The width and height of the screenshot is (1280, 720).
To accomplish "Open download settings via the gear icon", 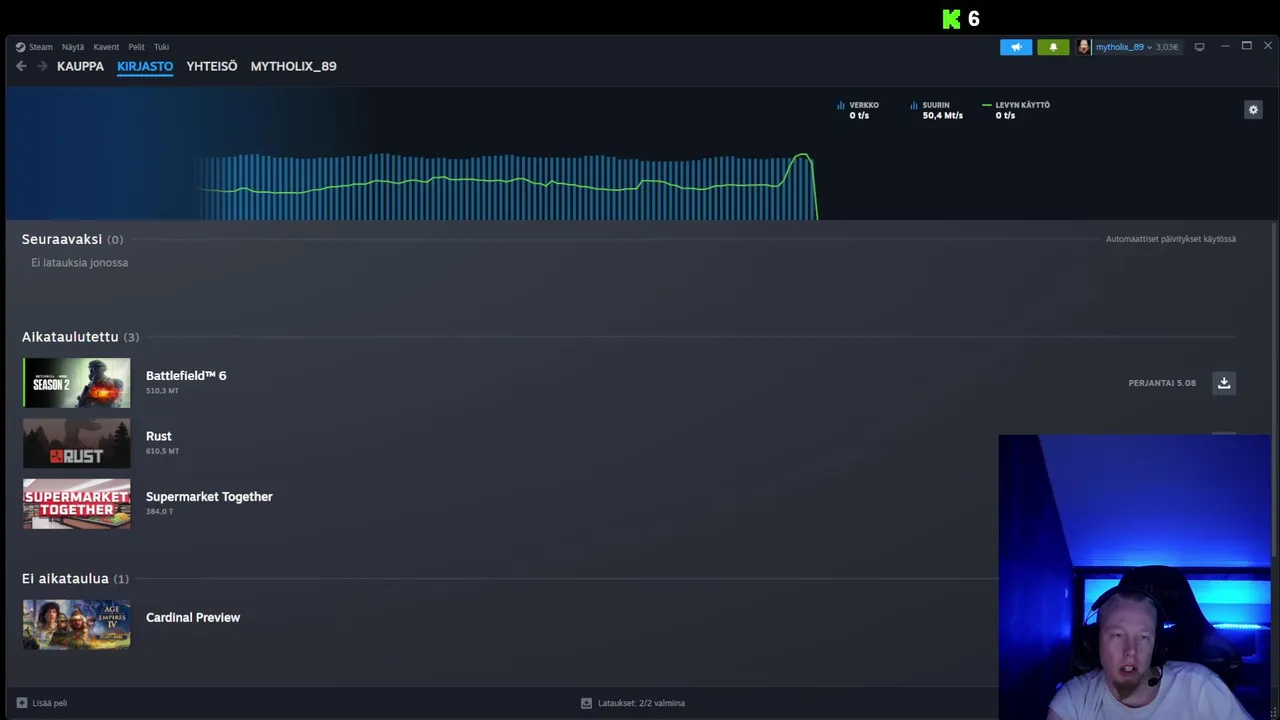I will click(1253, 110).
